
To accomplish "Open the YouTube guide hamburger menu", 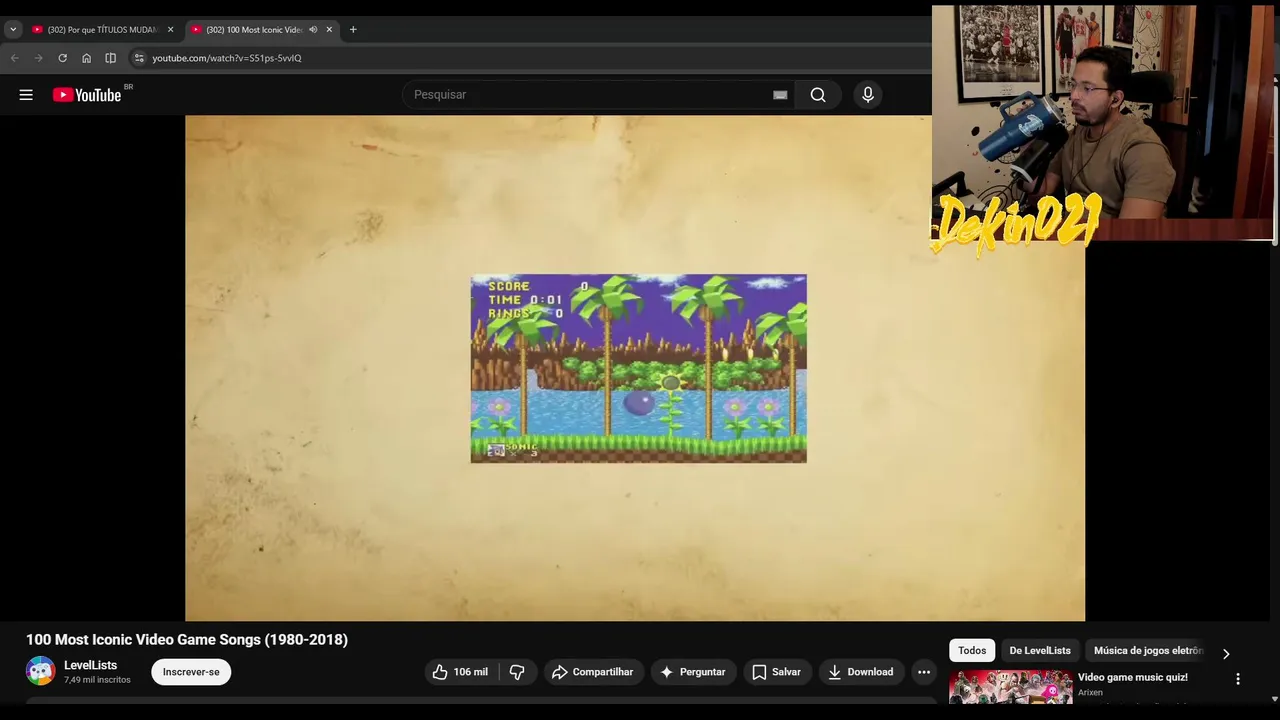I will [x=26, y=95].
